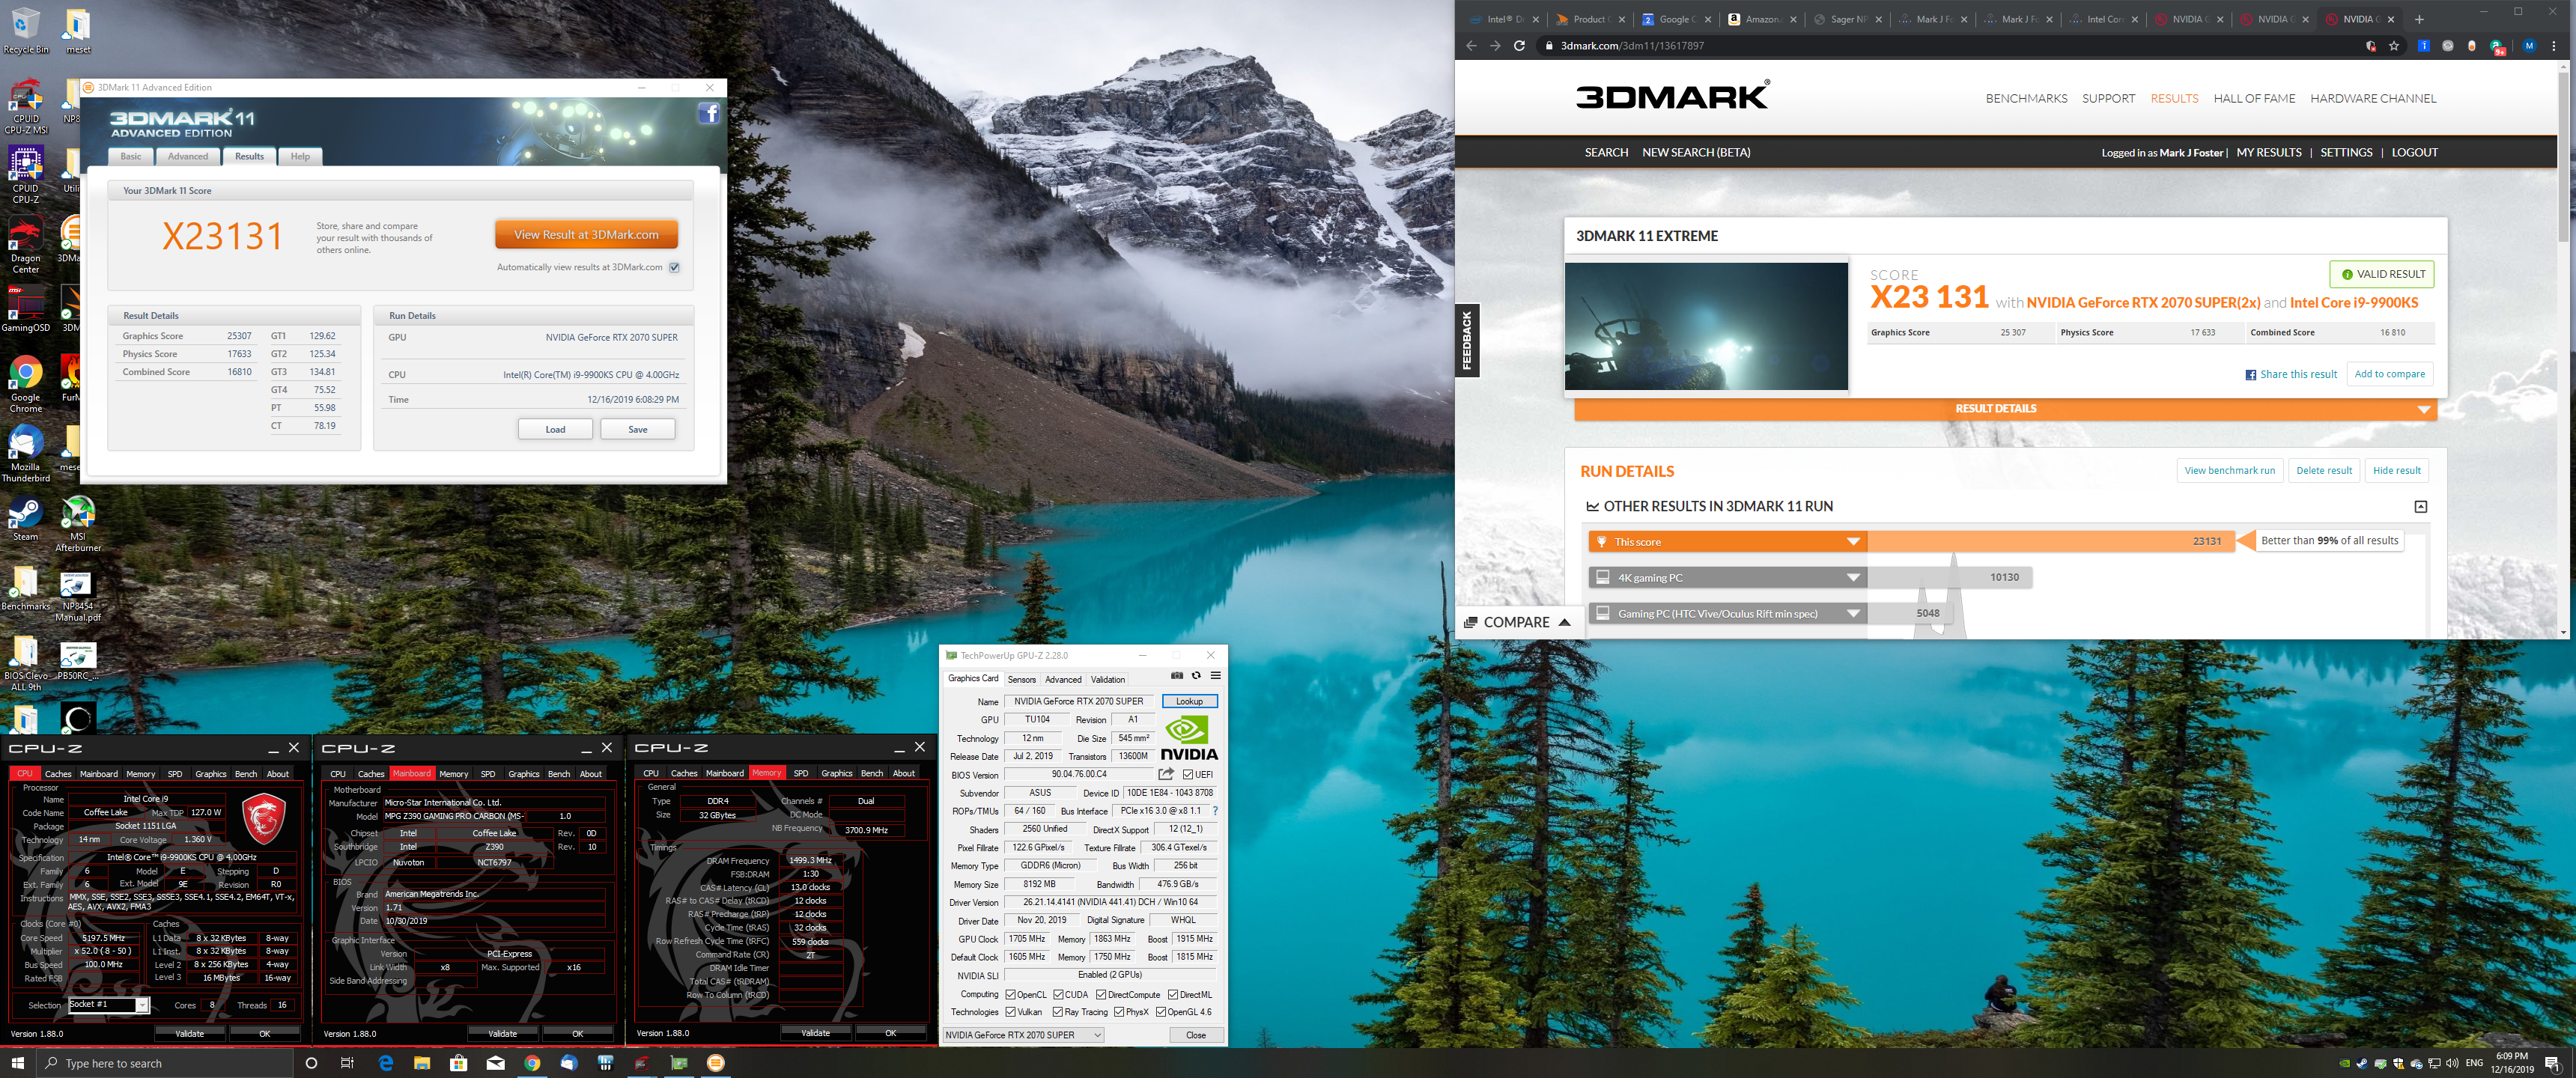
Task: Toggle the CUDA checkbox in GPU-Z
Action: pyautogui.click(x=1059, y=995)
